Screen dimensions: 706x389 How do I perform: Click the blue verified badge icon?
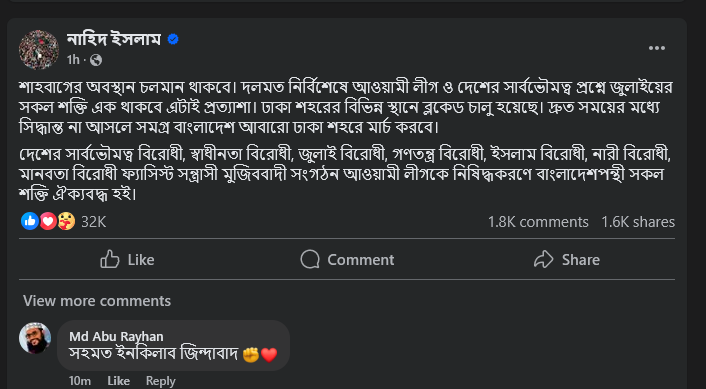(x=173, y=40)
